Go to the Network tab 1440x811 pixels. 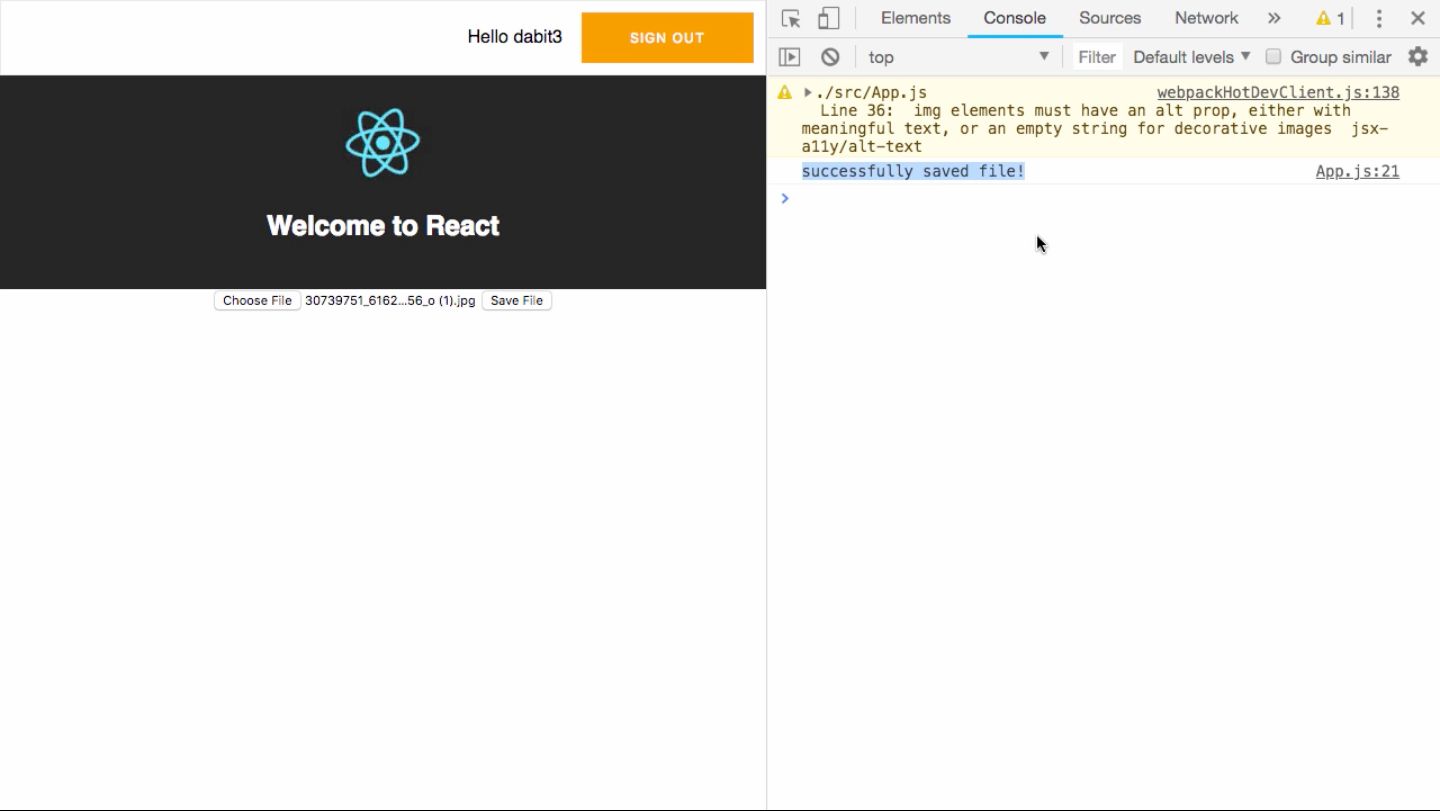tap(1206, 18)
